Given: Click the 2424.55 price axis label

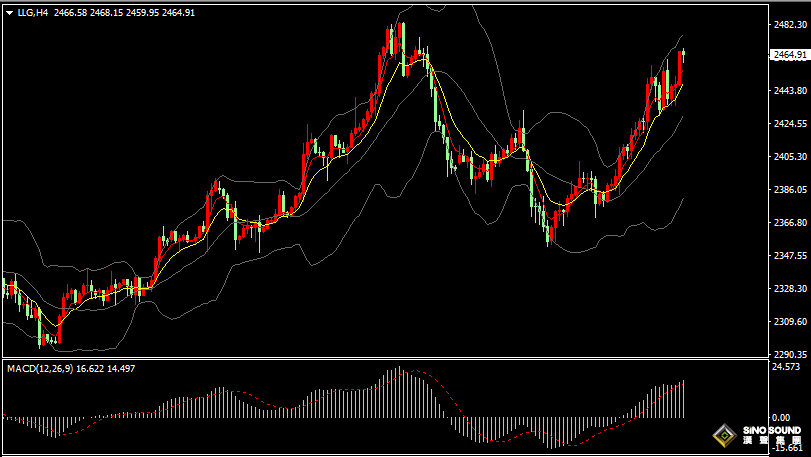Looking at the screenshot, I should 789,124.
